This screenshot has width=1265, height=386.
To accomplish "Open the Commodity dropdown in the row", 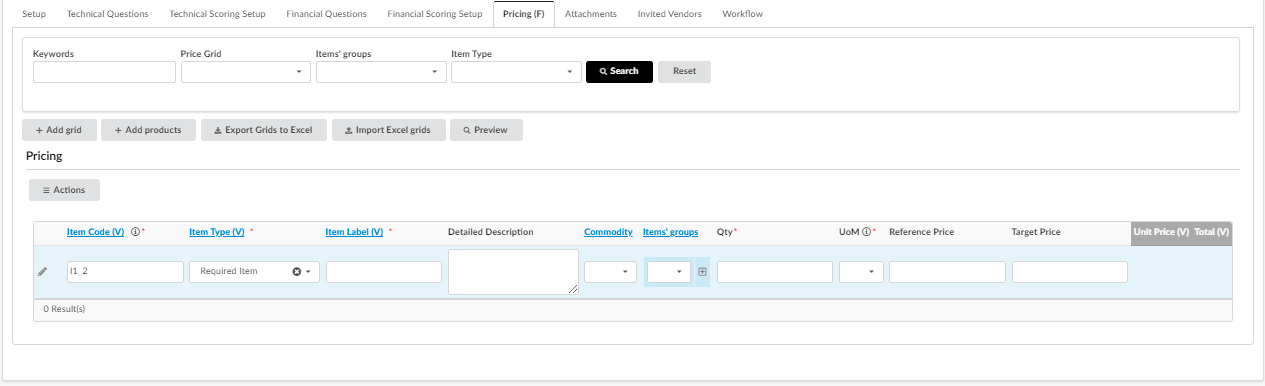I will (x=610, y=272).
